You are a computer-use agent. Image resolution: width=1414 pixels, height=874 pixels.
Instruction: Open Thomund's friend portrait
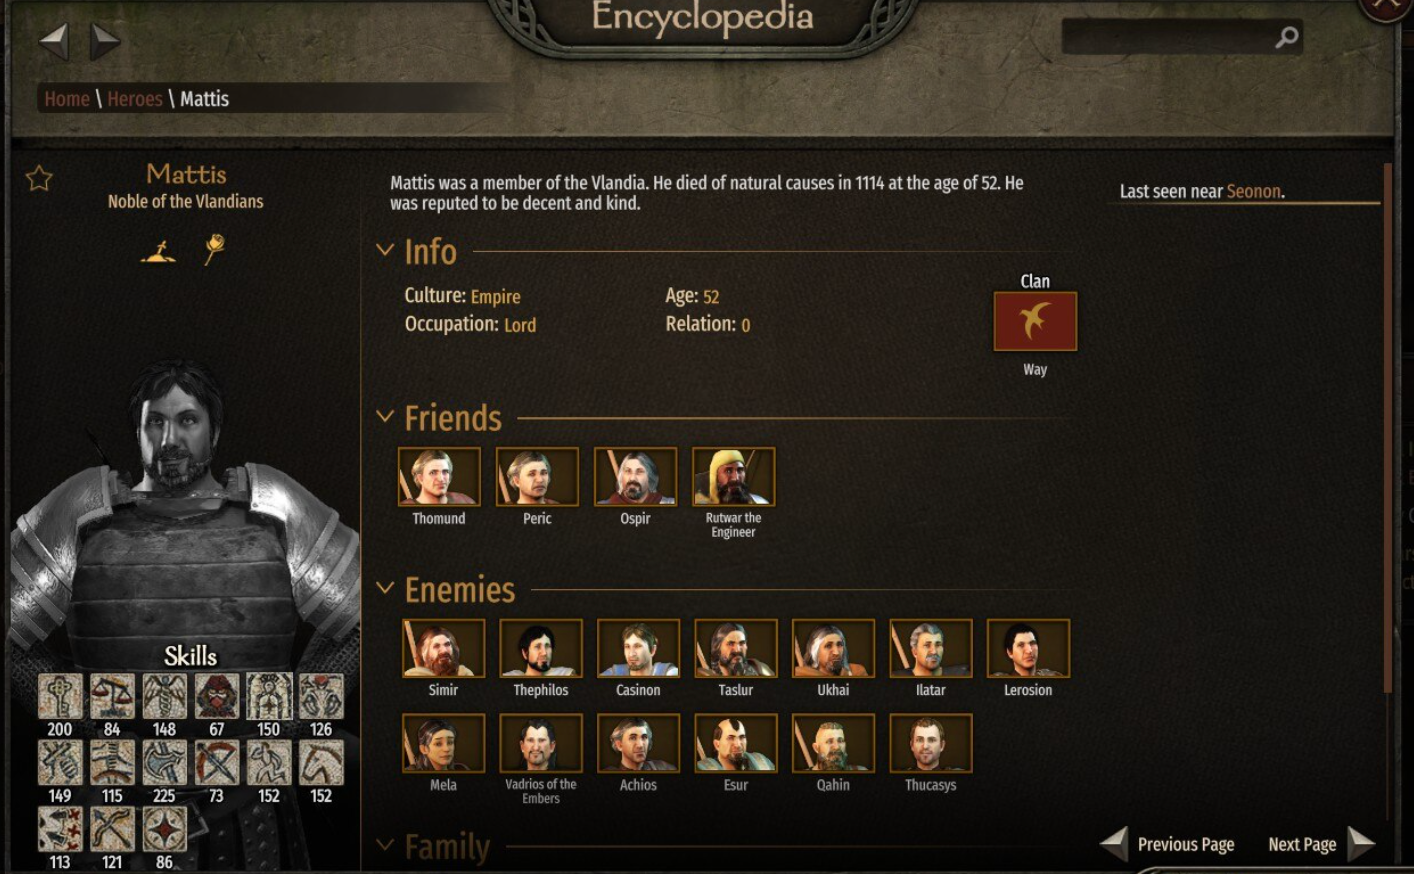[439, 476]
